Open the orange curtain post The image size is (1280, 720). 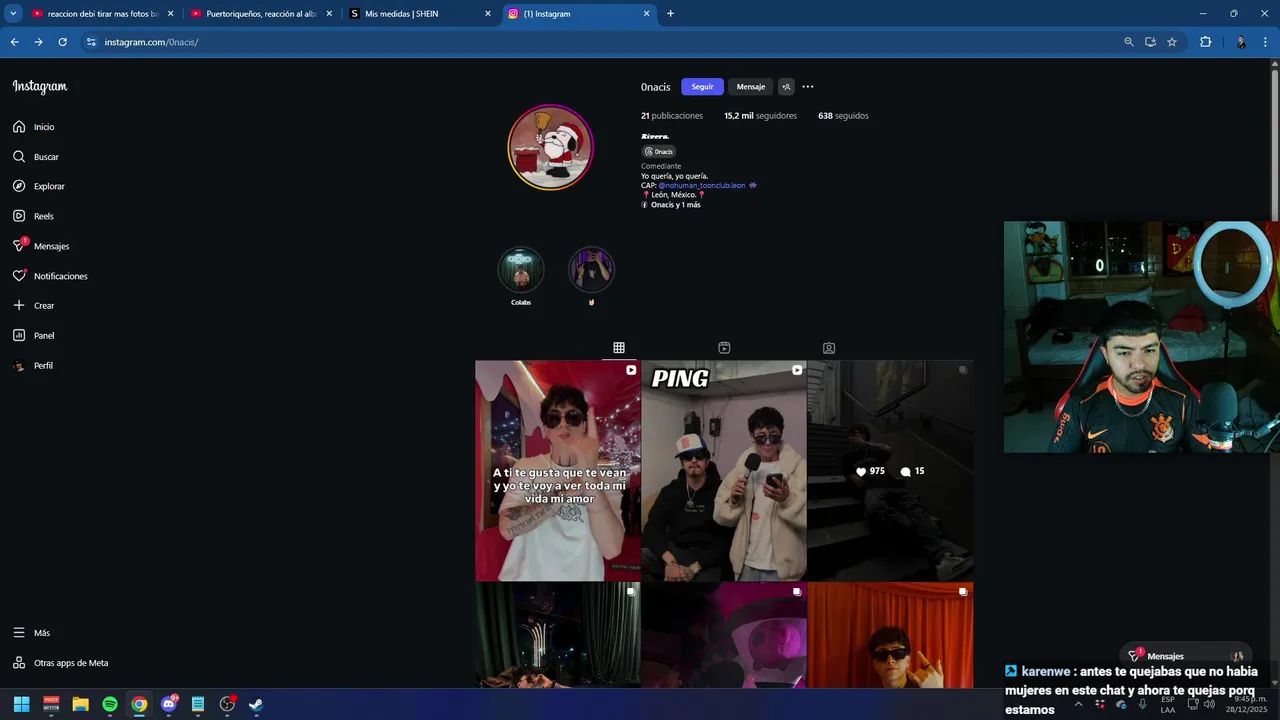890,636
